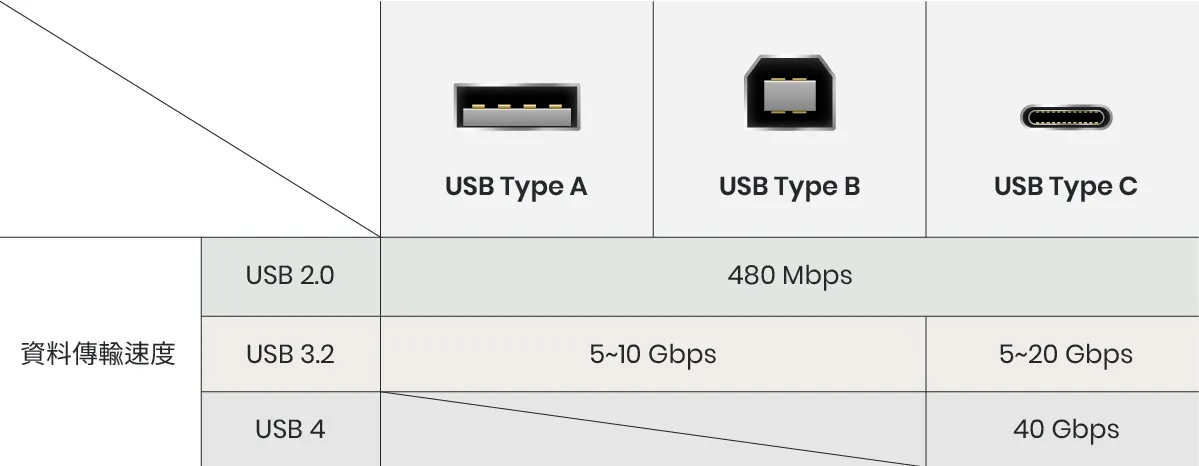Select the 40 Gbps speed cell
1199x466 pixels.
point(1065,429)
